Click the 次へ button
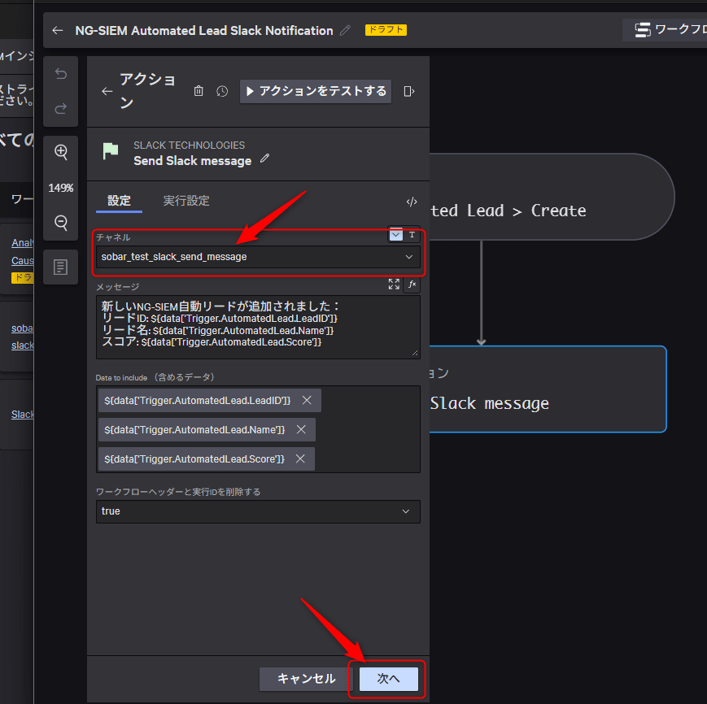 [389, 679]
